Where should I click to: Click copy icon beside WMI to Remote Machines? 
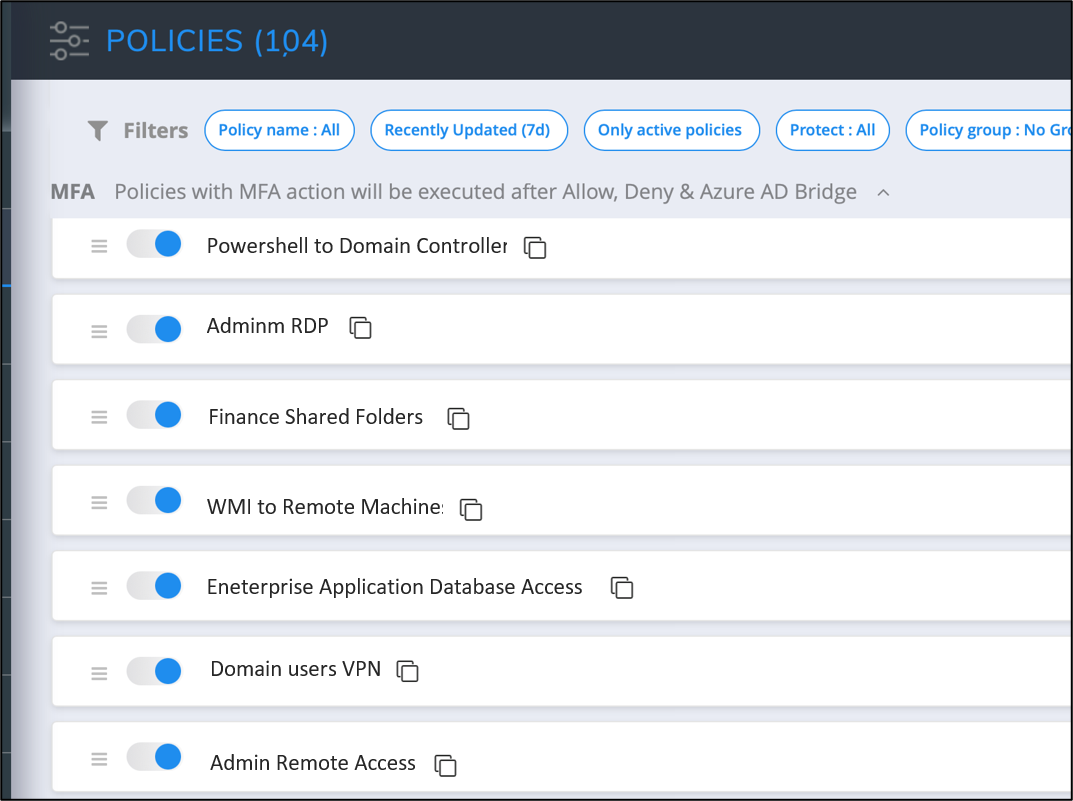tap(471, 509)
